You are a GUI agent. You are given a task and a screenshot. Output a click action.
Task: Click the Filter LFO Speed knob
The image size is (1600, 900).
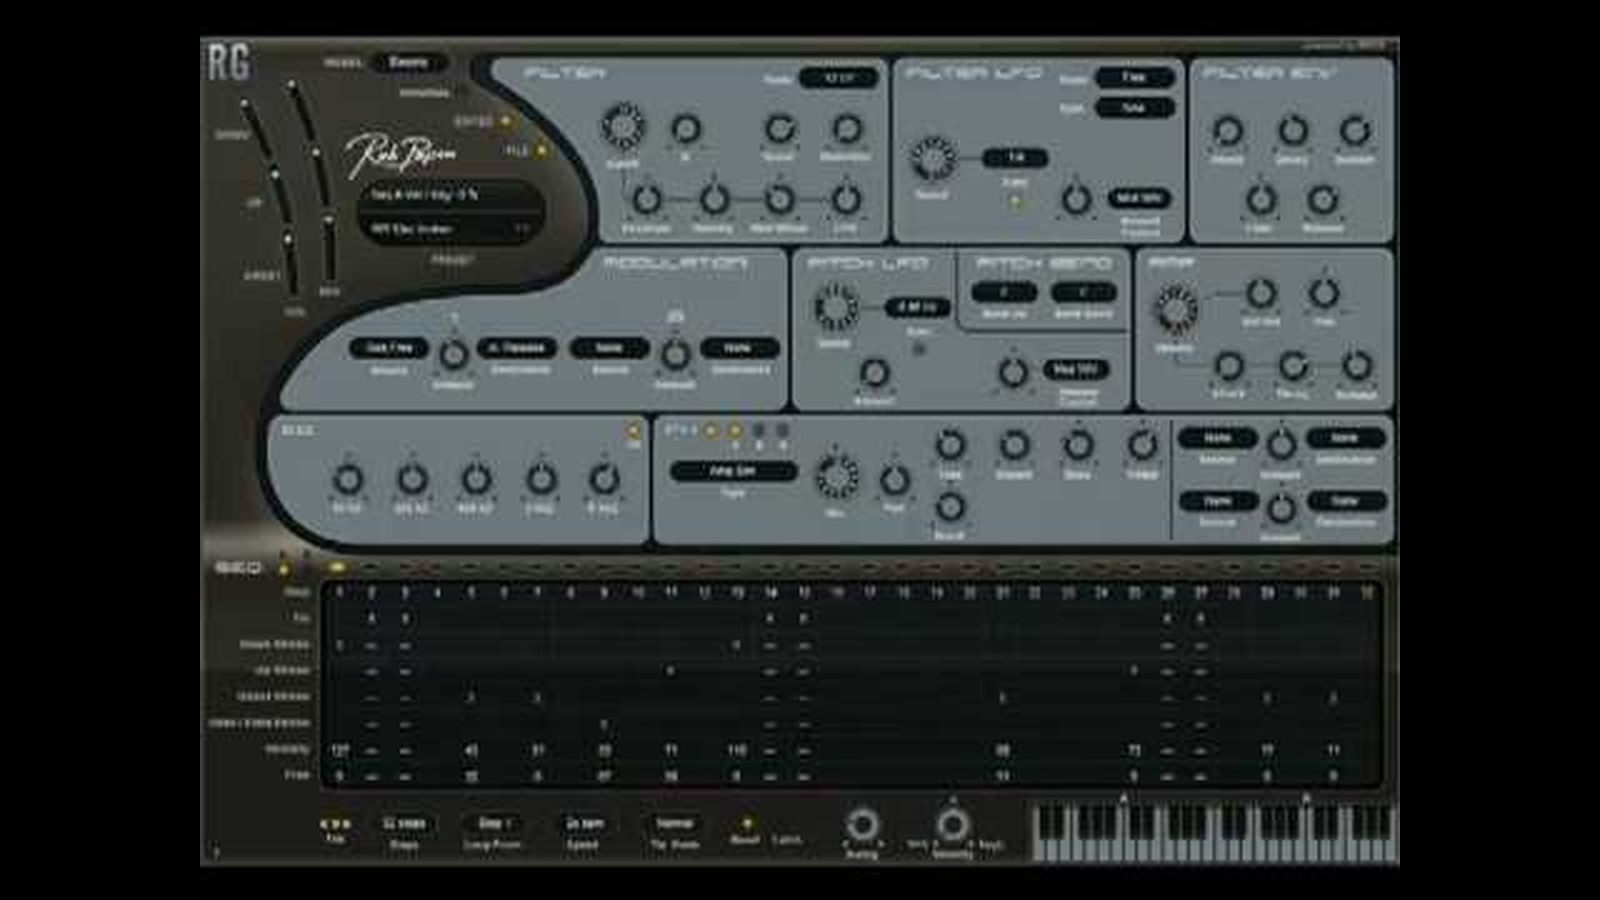[x=932, y=158]
